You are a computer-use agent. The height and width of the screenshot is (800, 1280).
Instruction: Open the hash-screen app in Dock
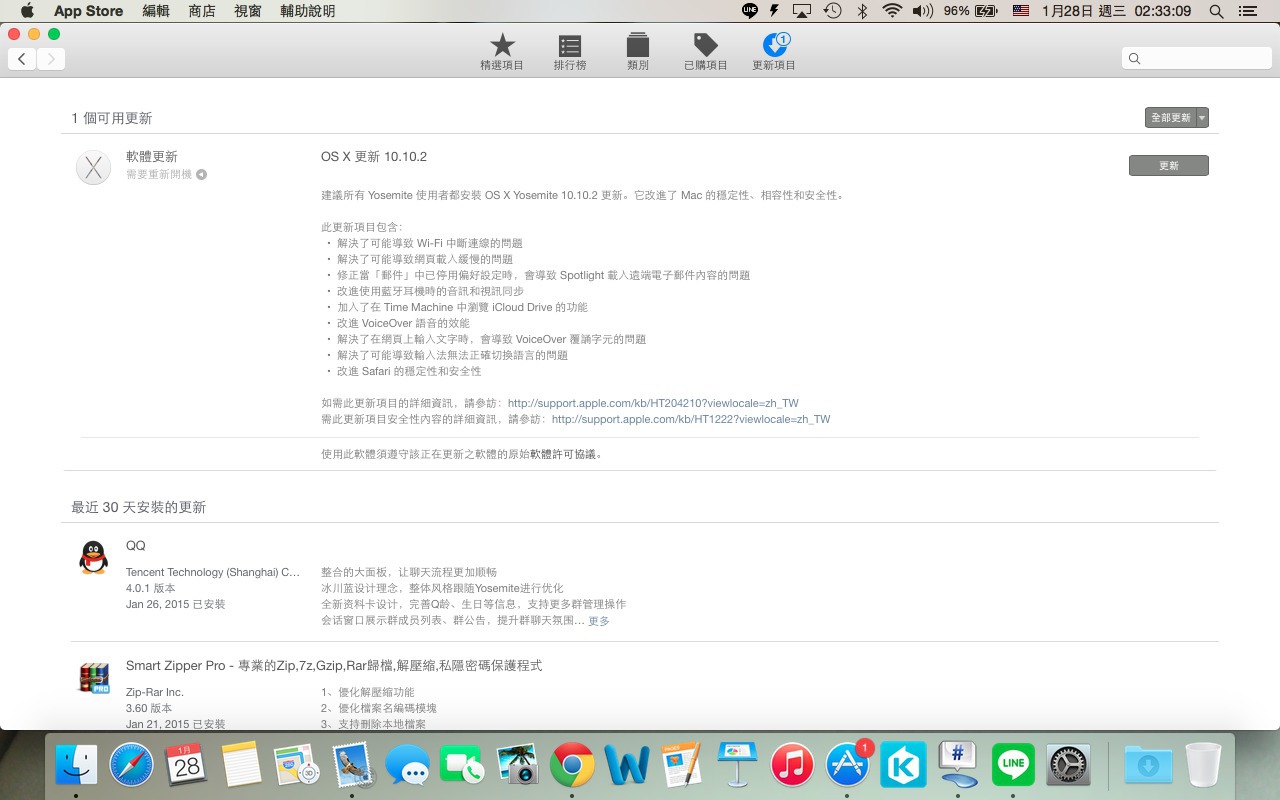[958, 766]
